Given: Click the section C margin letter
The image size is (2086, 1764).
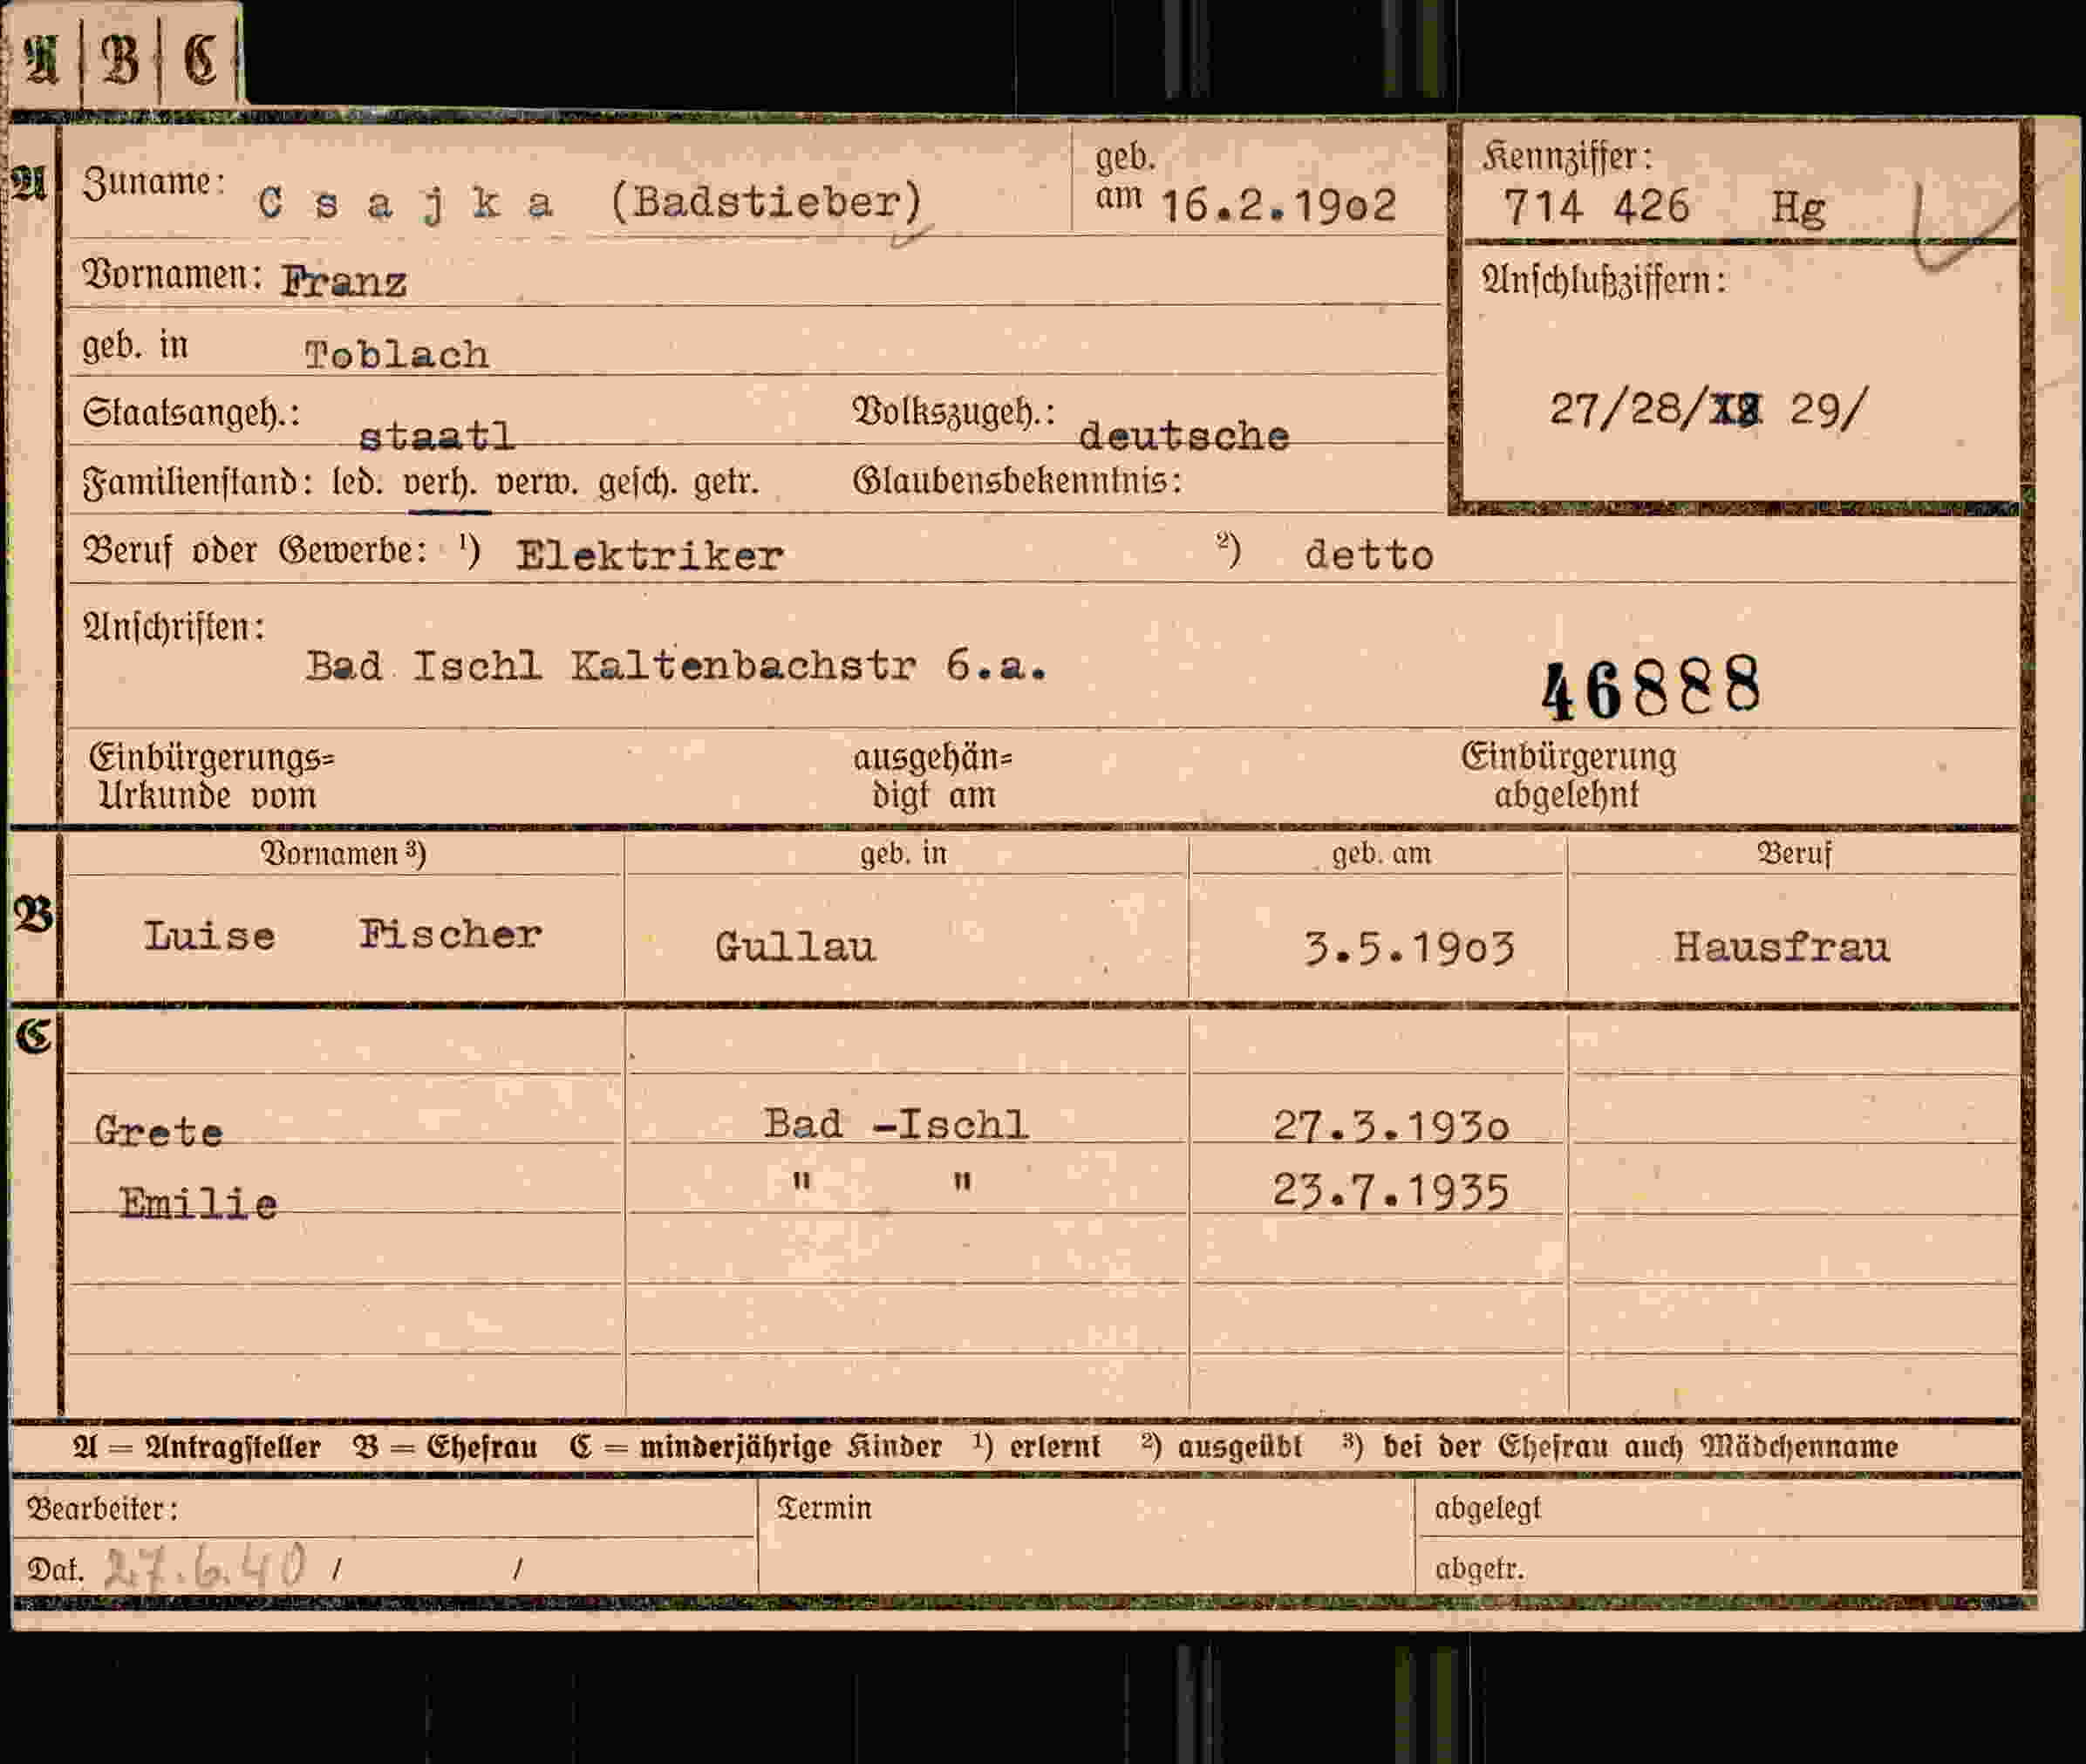Looking at the screenshot, I should (x=33, y=1036).
